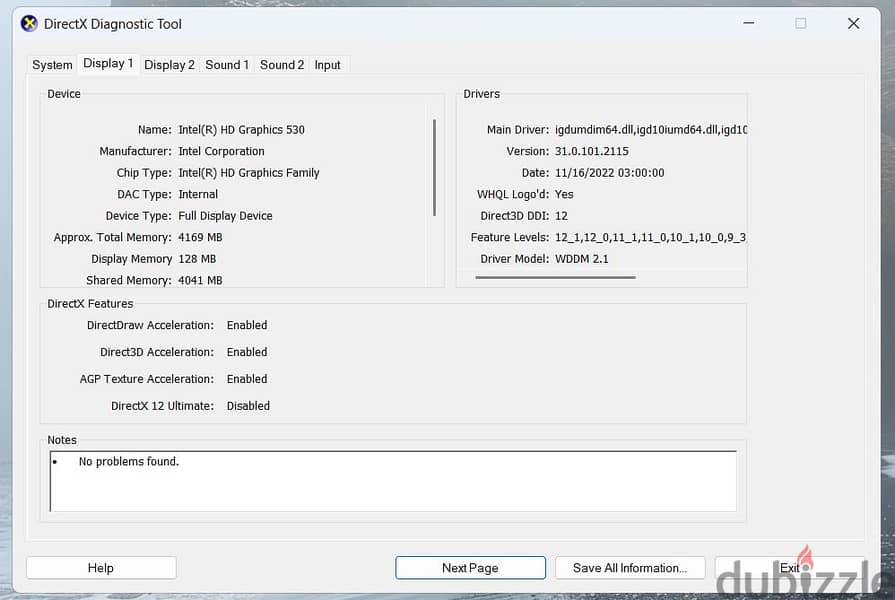Image resolution: width=895 pixels, height=600 pixels.
Task: Click the Device panel vertical scrollbar
Action: point(434,167)
